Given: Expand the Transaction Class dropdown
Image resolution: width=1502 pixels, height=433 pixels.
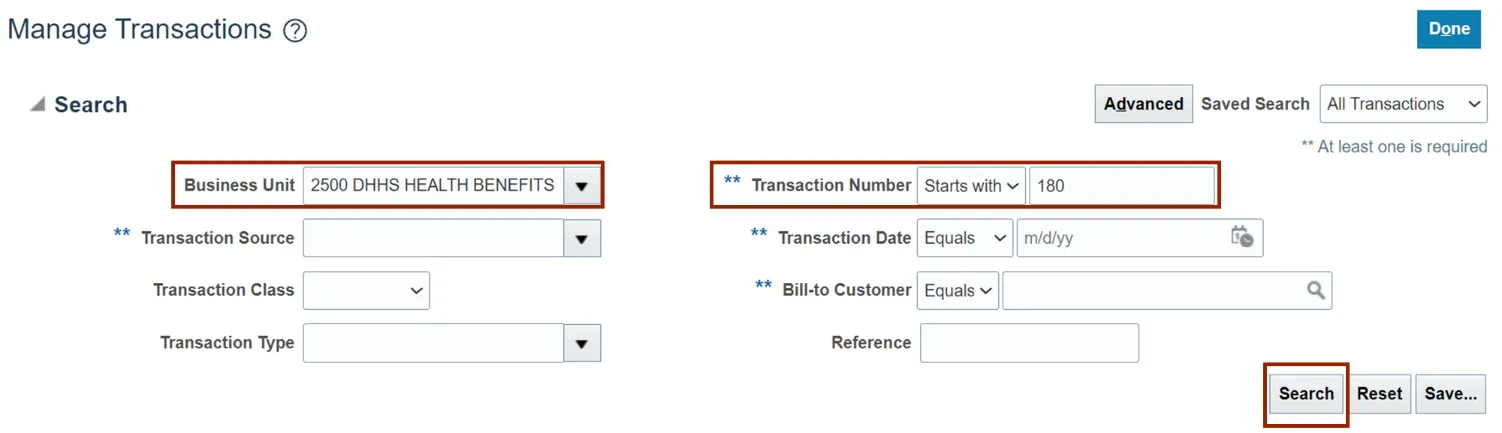Looking at the screenshot, I should click(x=366, y=290).
